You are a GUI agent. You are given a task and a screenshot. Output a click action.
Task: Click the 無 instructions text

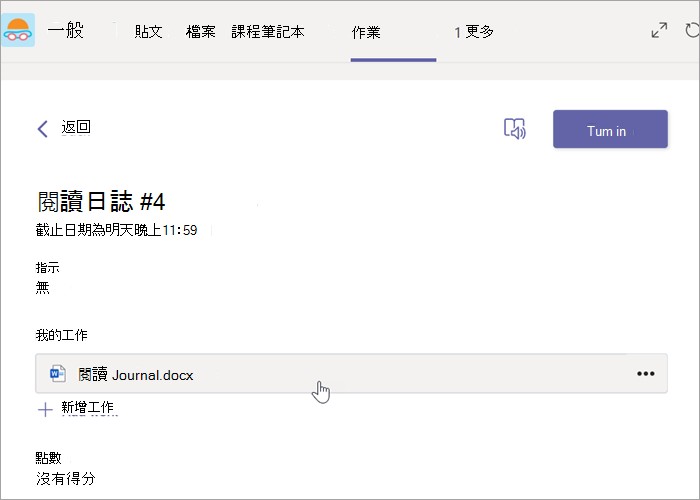(42, 288)
